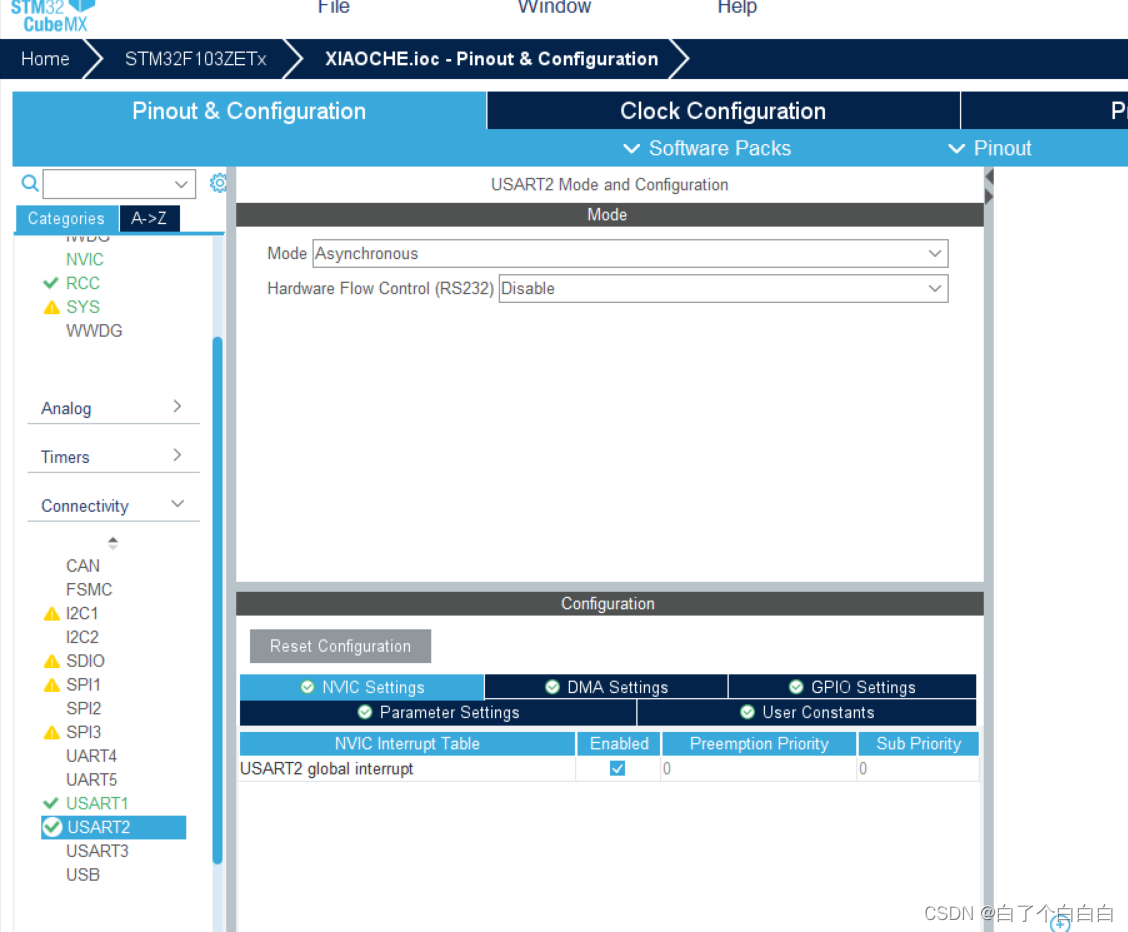Open the Help menu
The height and width of the screenshot is (932, 1128).
click(x=737, y=7)
